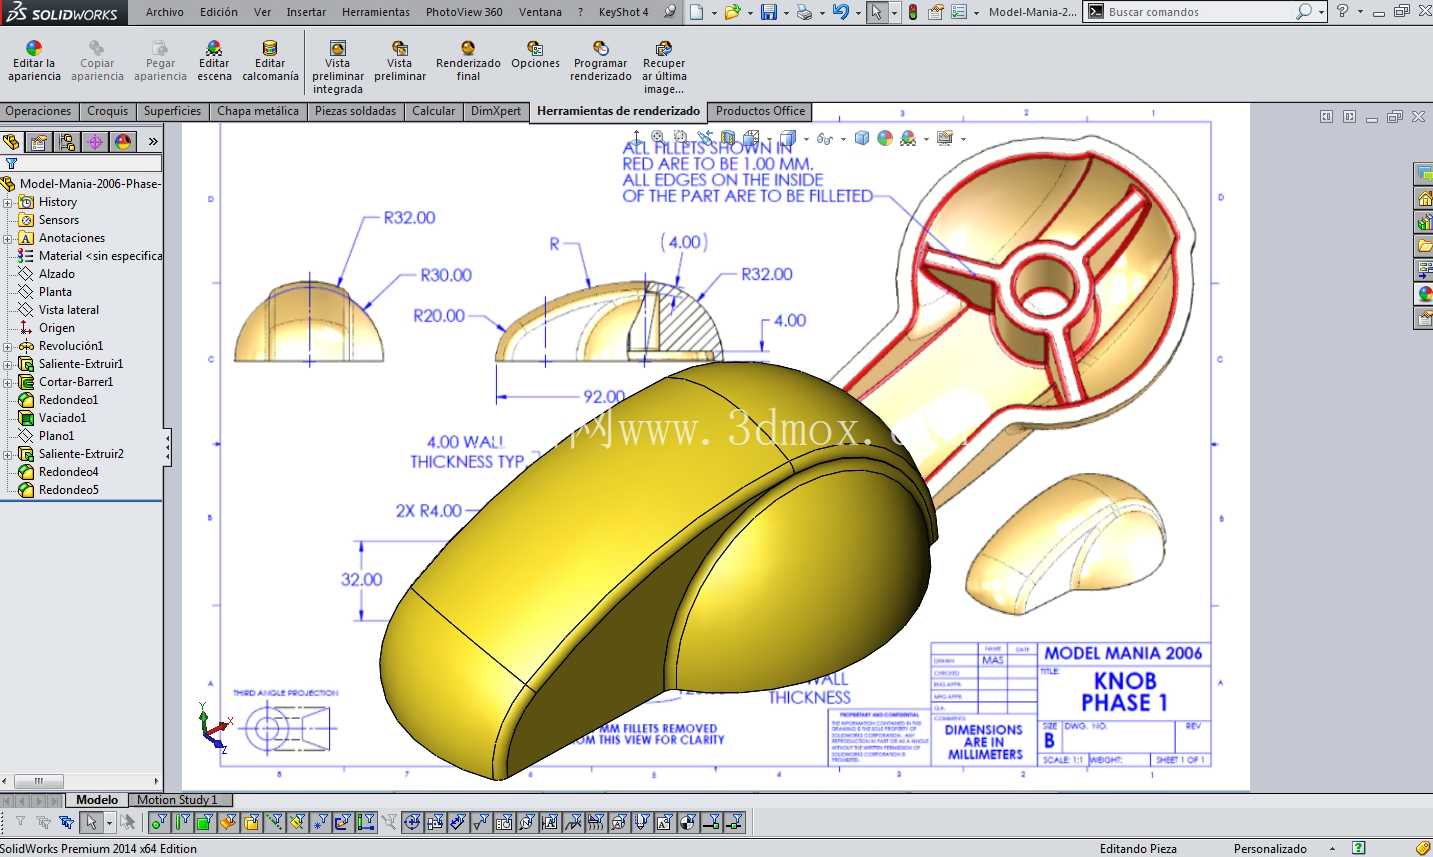This screenshot has height=857, width=1433.
Task: Open DisplayManager color ball tab
Action: [x=123, y=142]
